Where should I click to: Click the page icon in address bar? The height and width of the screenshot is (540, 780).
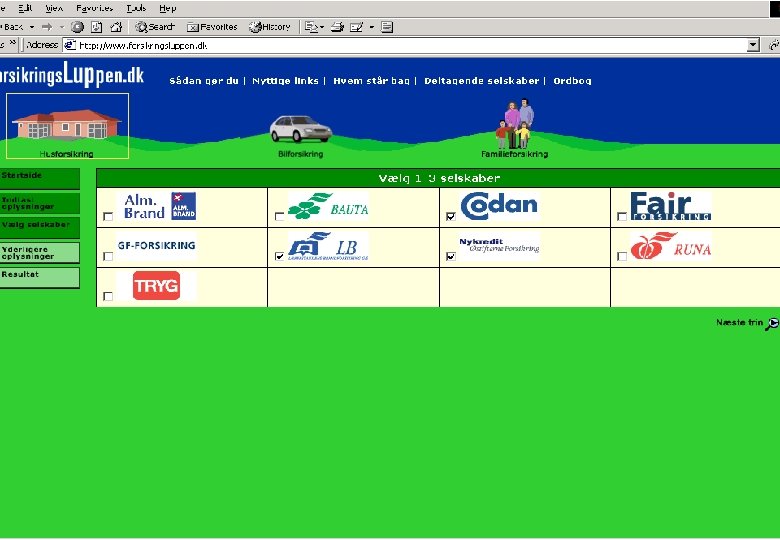(70, 45)
